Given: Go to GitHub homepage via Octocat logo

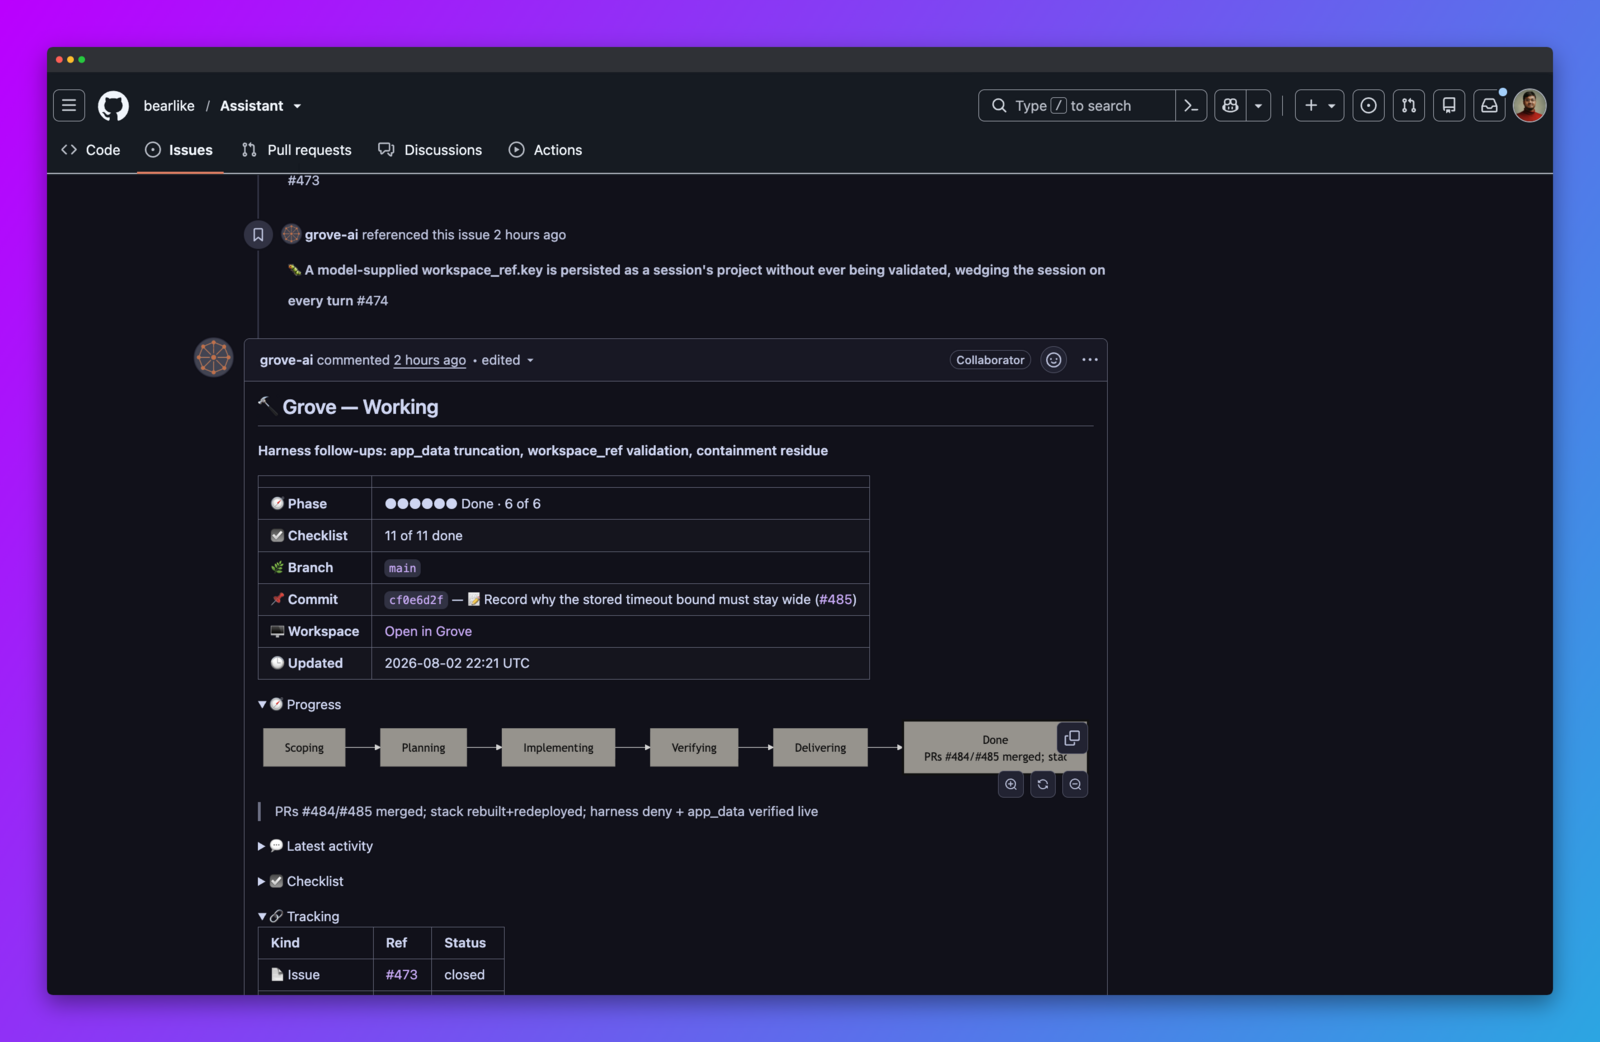Looking at the screenshot, I should pos(113,105).
